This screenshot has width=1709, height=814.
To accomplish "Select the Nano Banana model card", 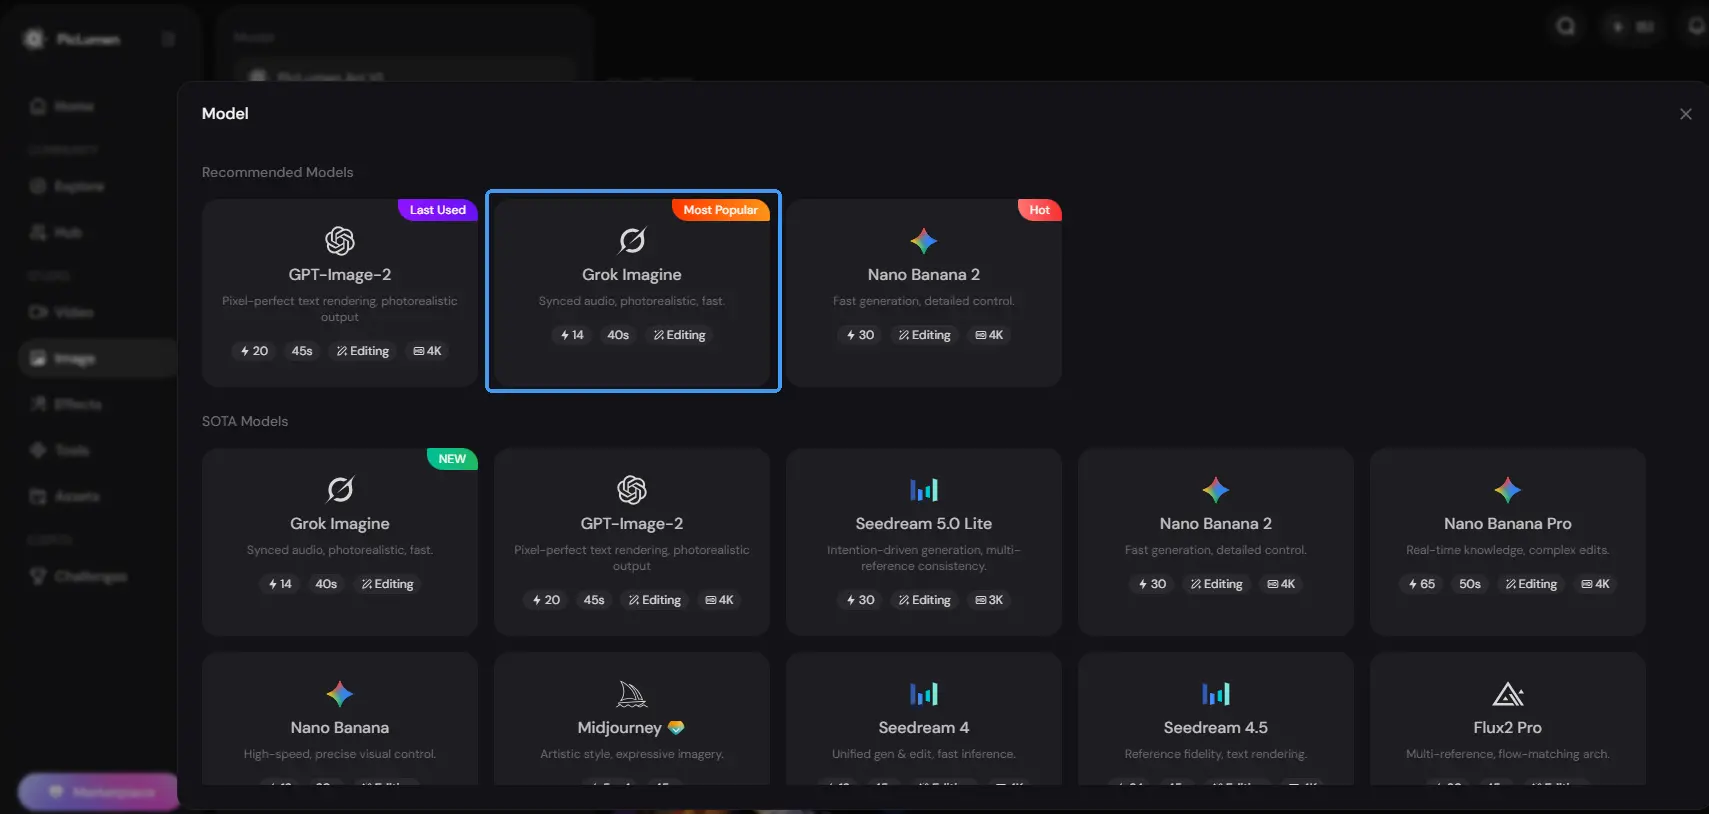I will click(x=340, y=718).
